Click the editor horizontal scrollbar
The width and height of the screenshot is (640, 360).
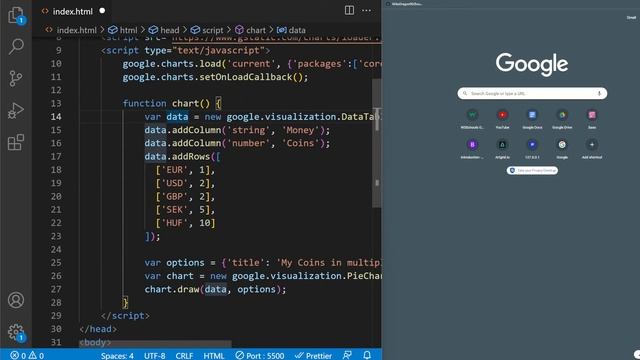tap(155, 344)
